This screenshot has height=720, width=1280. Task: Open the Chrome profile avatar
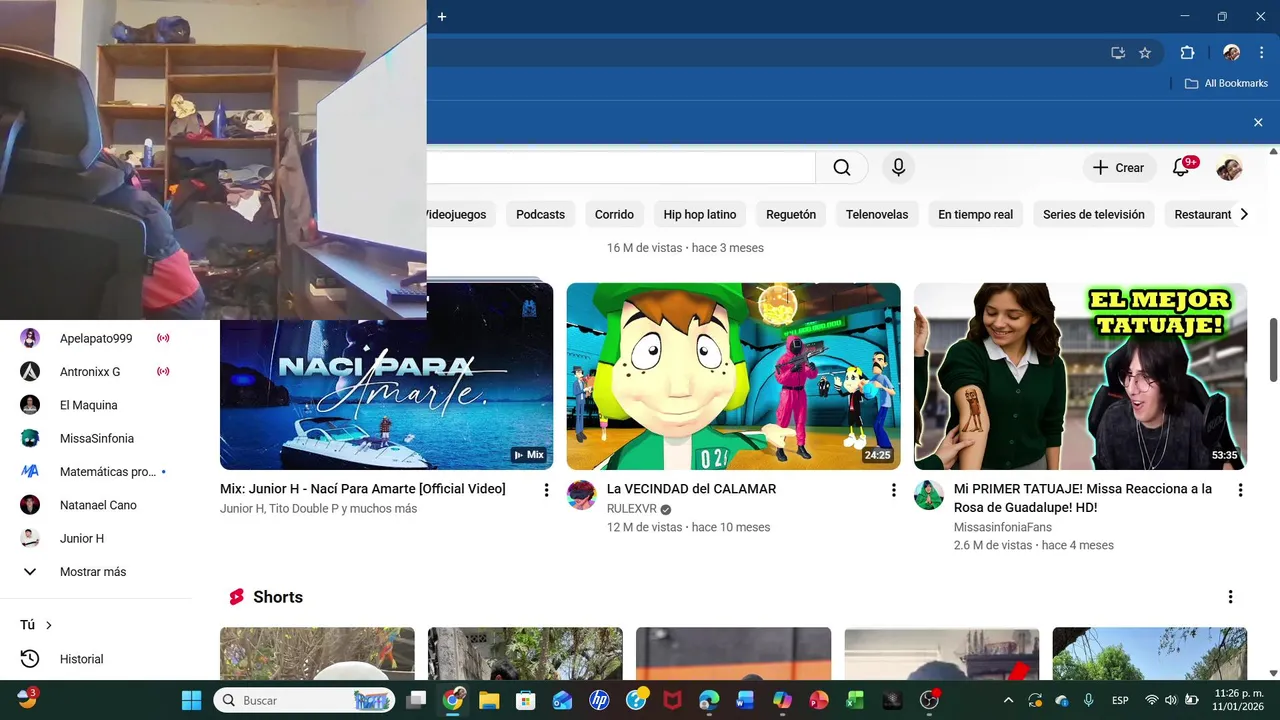(1231, 53)
